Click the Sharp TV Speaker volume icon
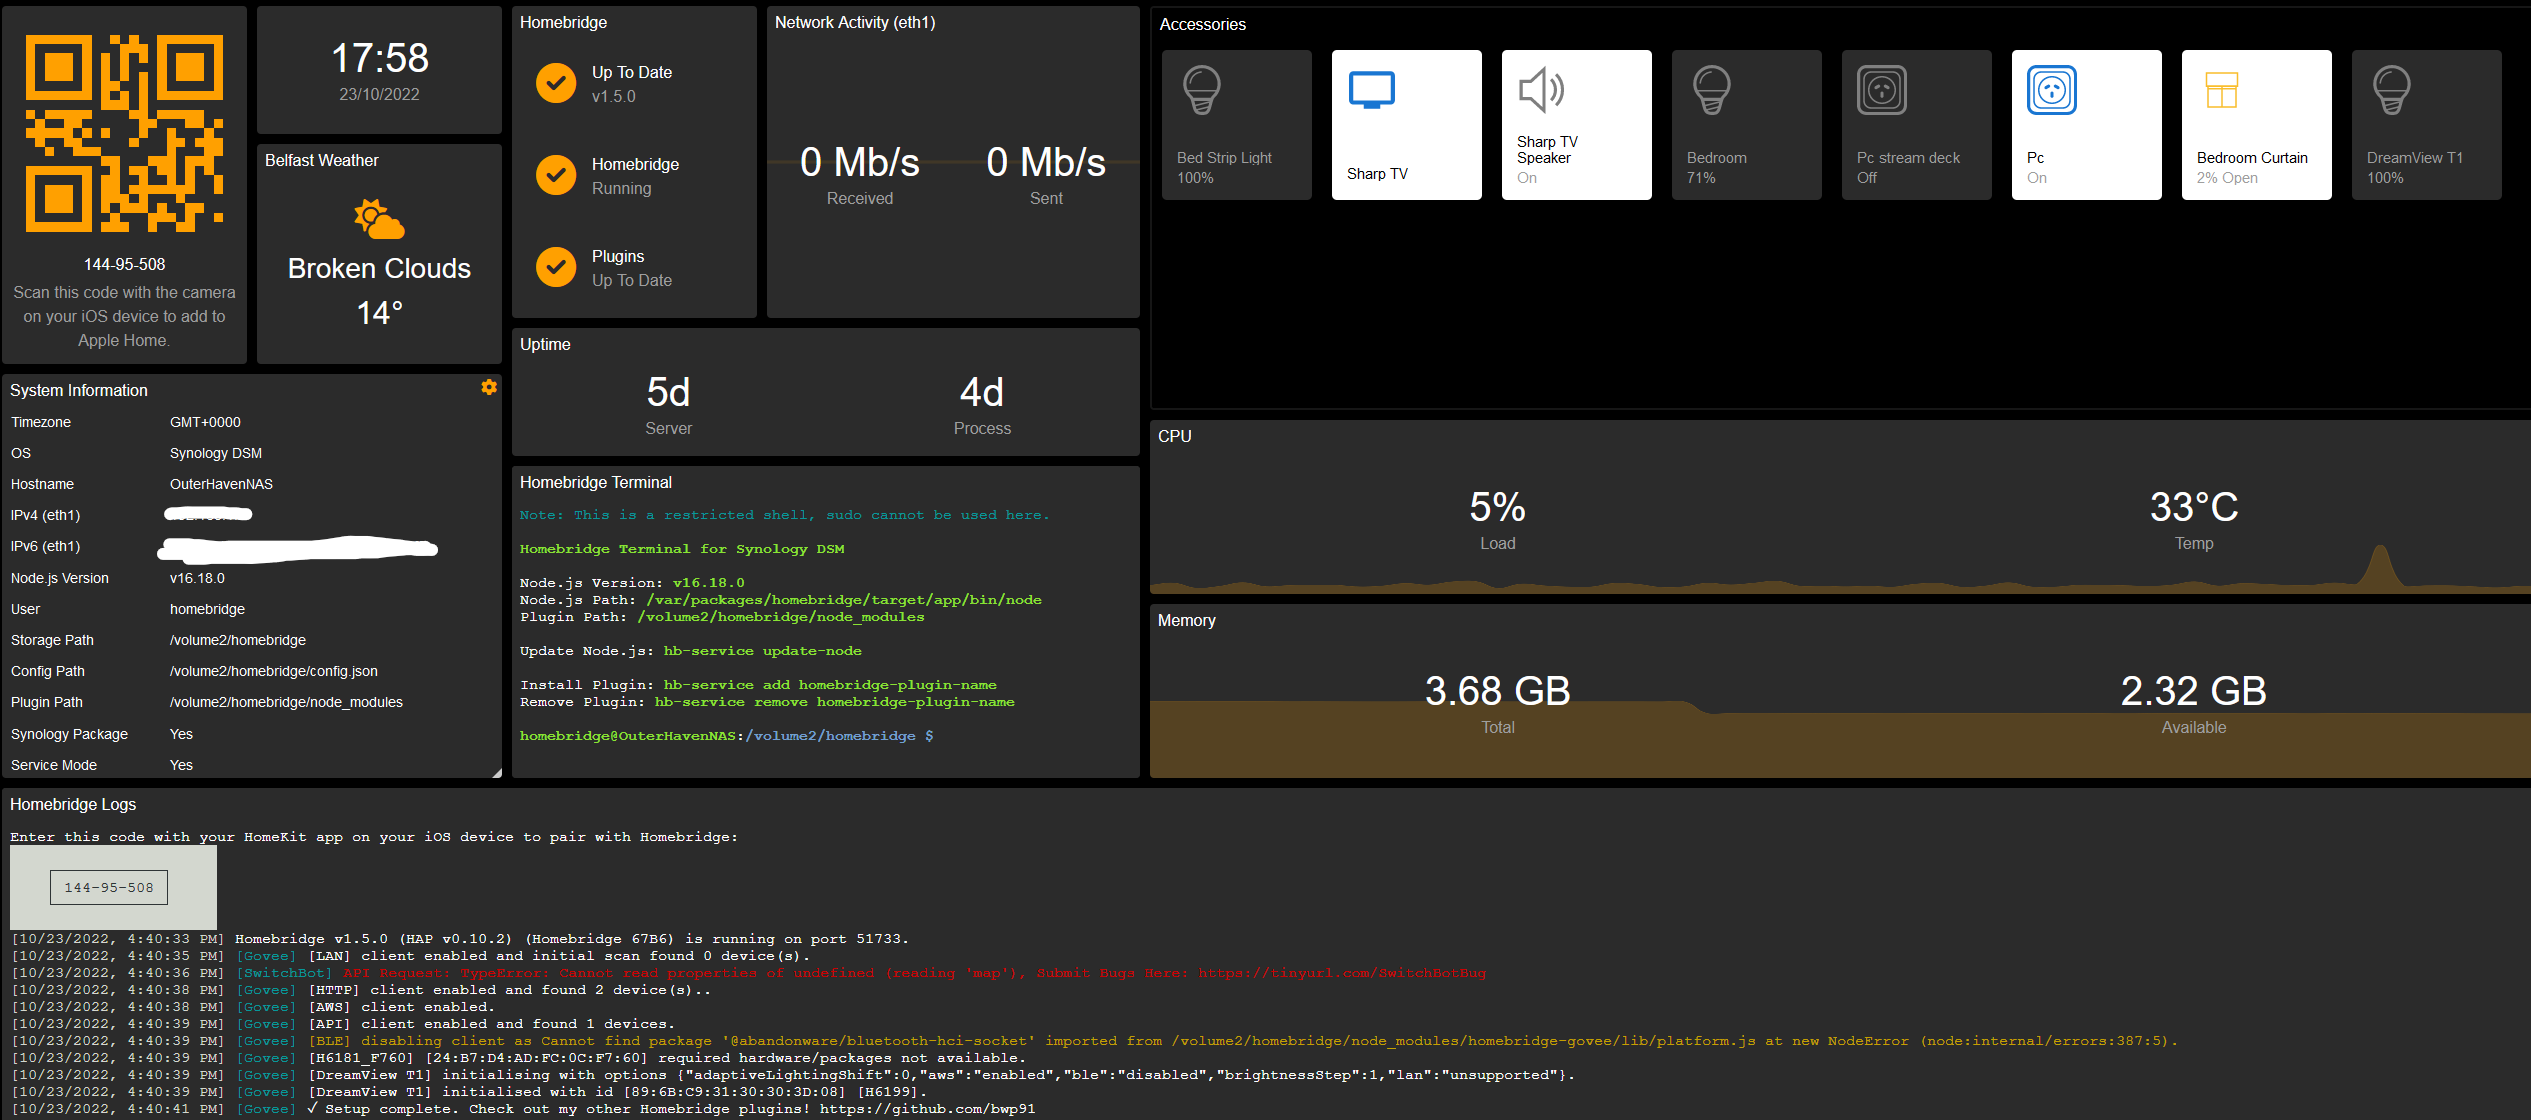The image size is (2531, 1120). pyautogui.click(x=1541, y=90)
